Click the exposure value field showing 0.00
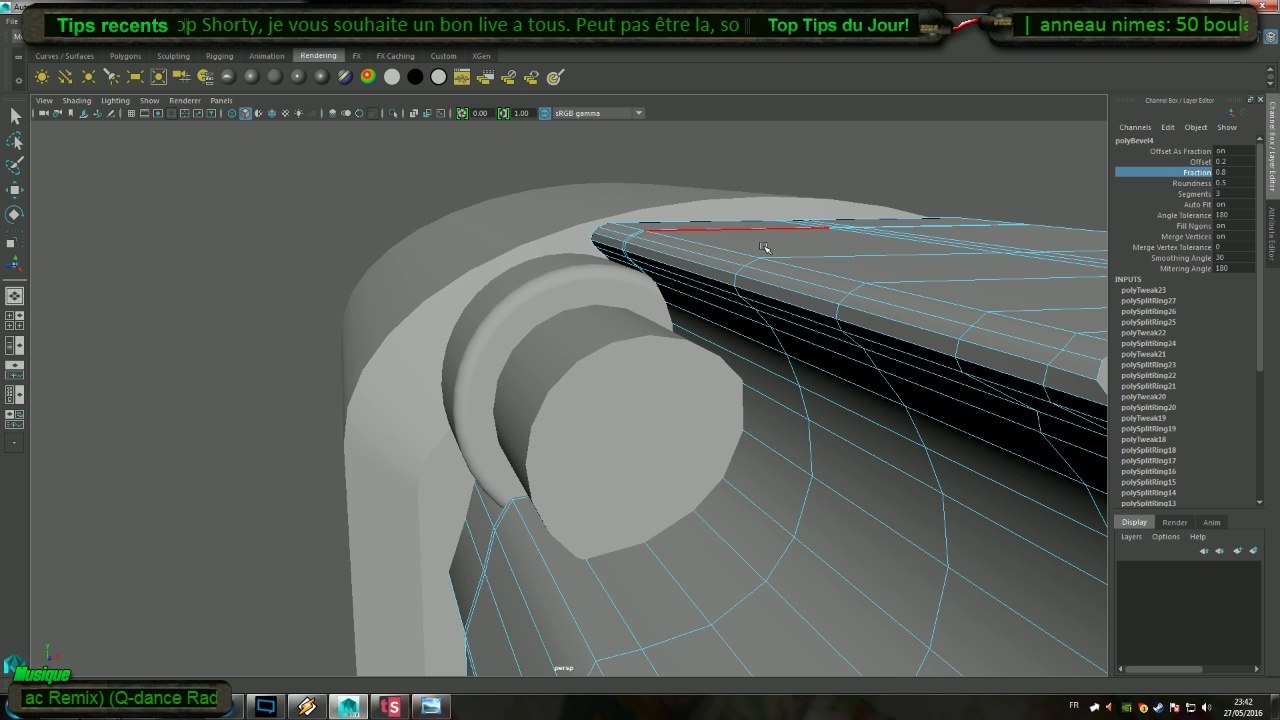Viewport: 1280px width, 720px height. [x=480, y=114]
